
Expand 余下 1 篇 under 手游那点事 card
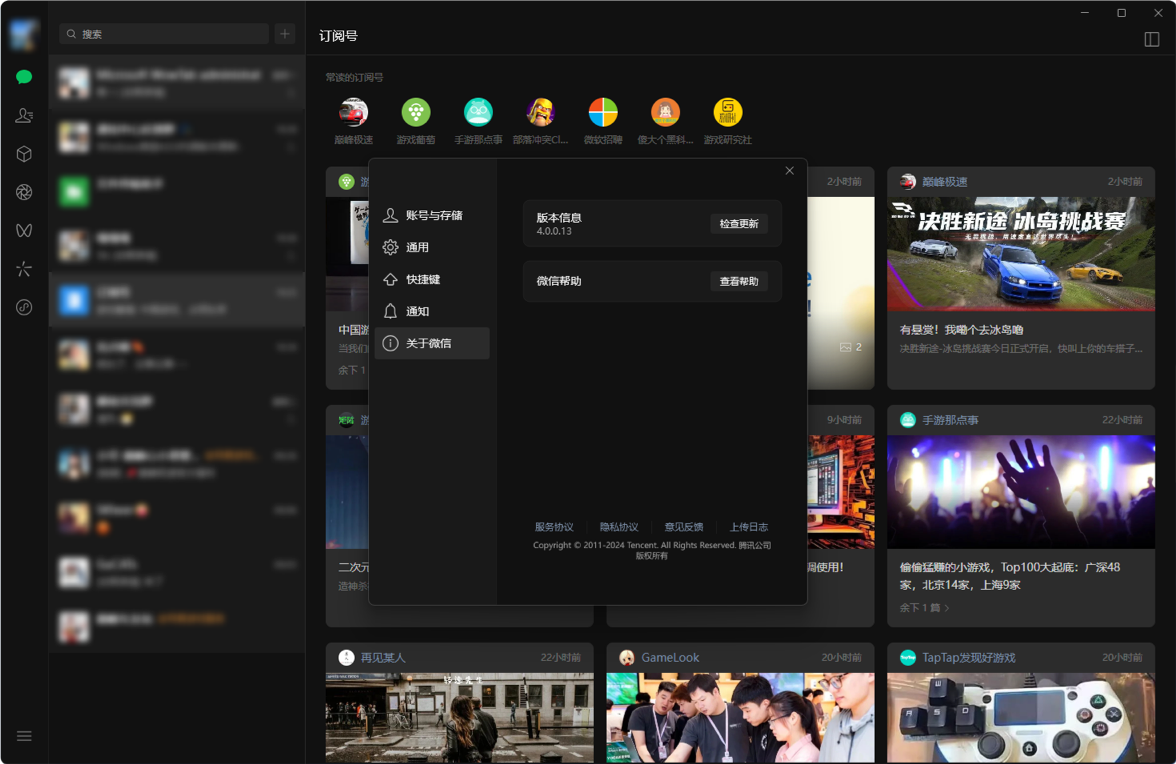[x=924, y=607]
